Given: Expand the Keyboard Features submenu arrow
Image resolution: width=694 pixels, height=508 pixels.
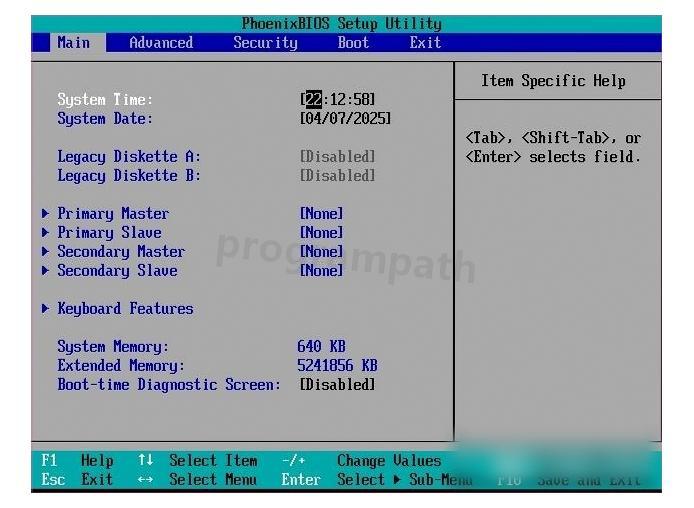Looking at the screenshot, I should [x=46, y=309].
